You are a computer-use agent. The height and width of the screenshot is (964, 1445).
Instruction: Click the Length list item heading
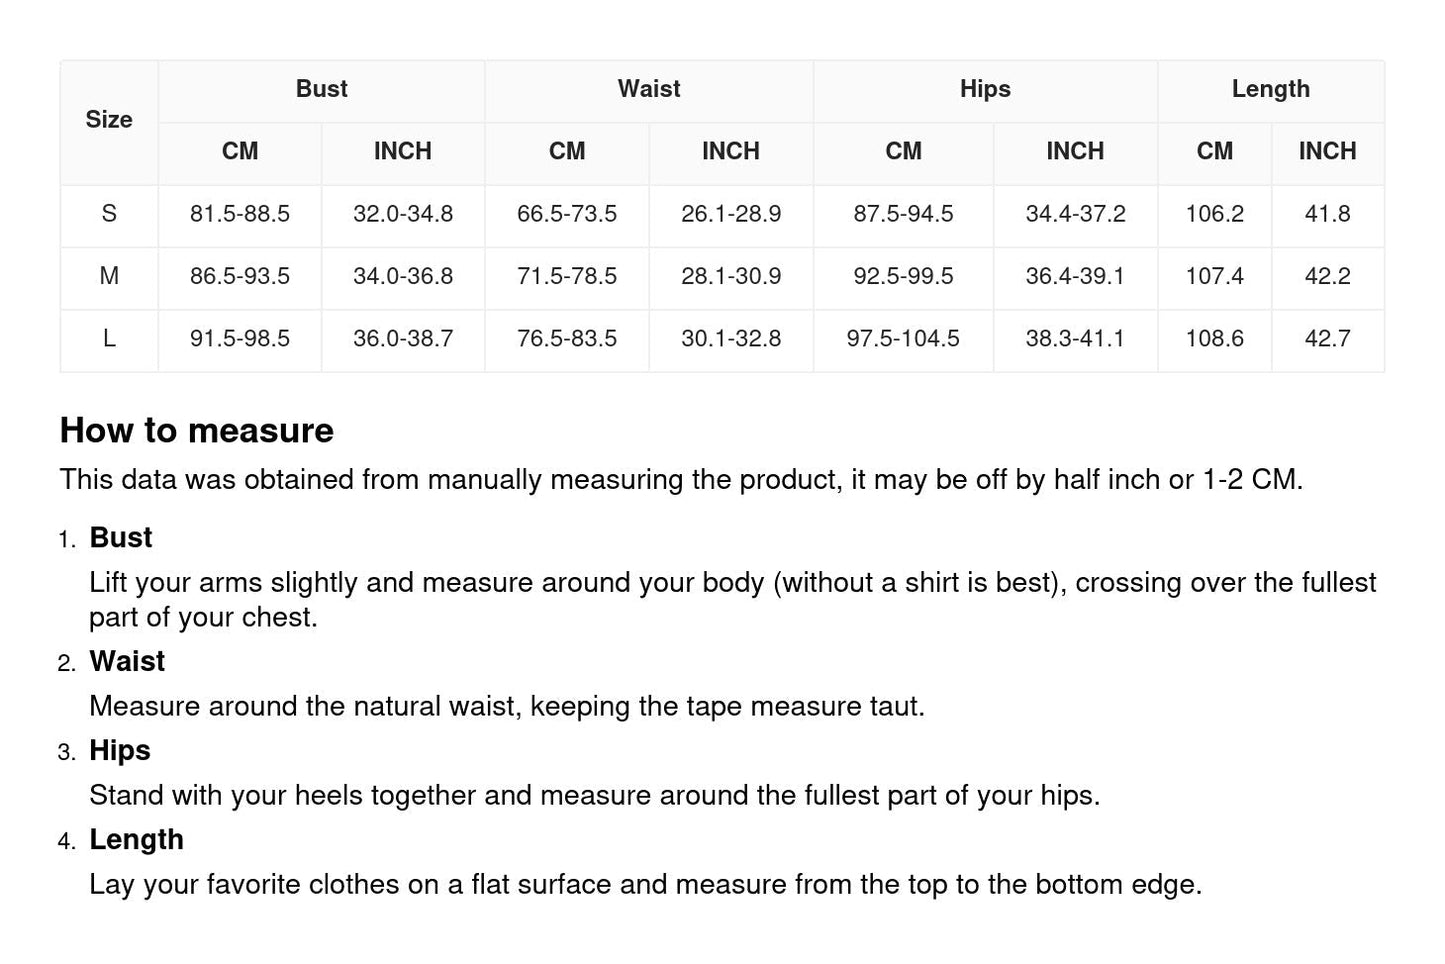point(136,840)
